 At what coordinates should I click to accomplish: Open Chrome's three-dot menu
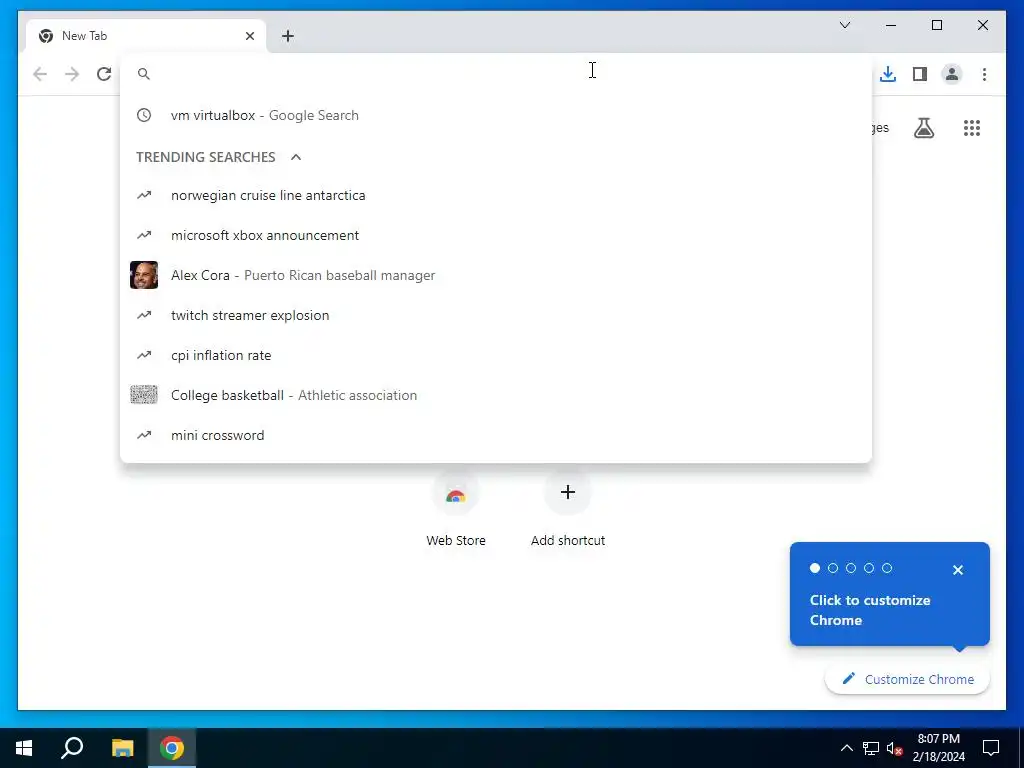coord(984,74)
